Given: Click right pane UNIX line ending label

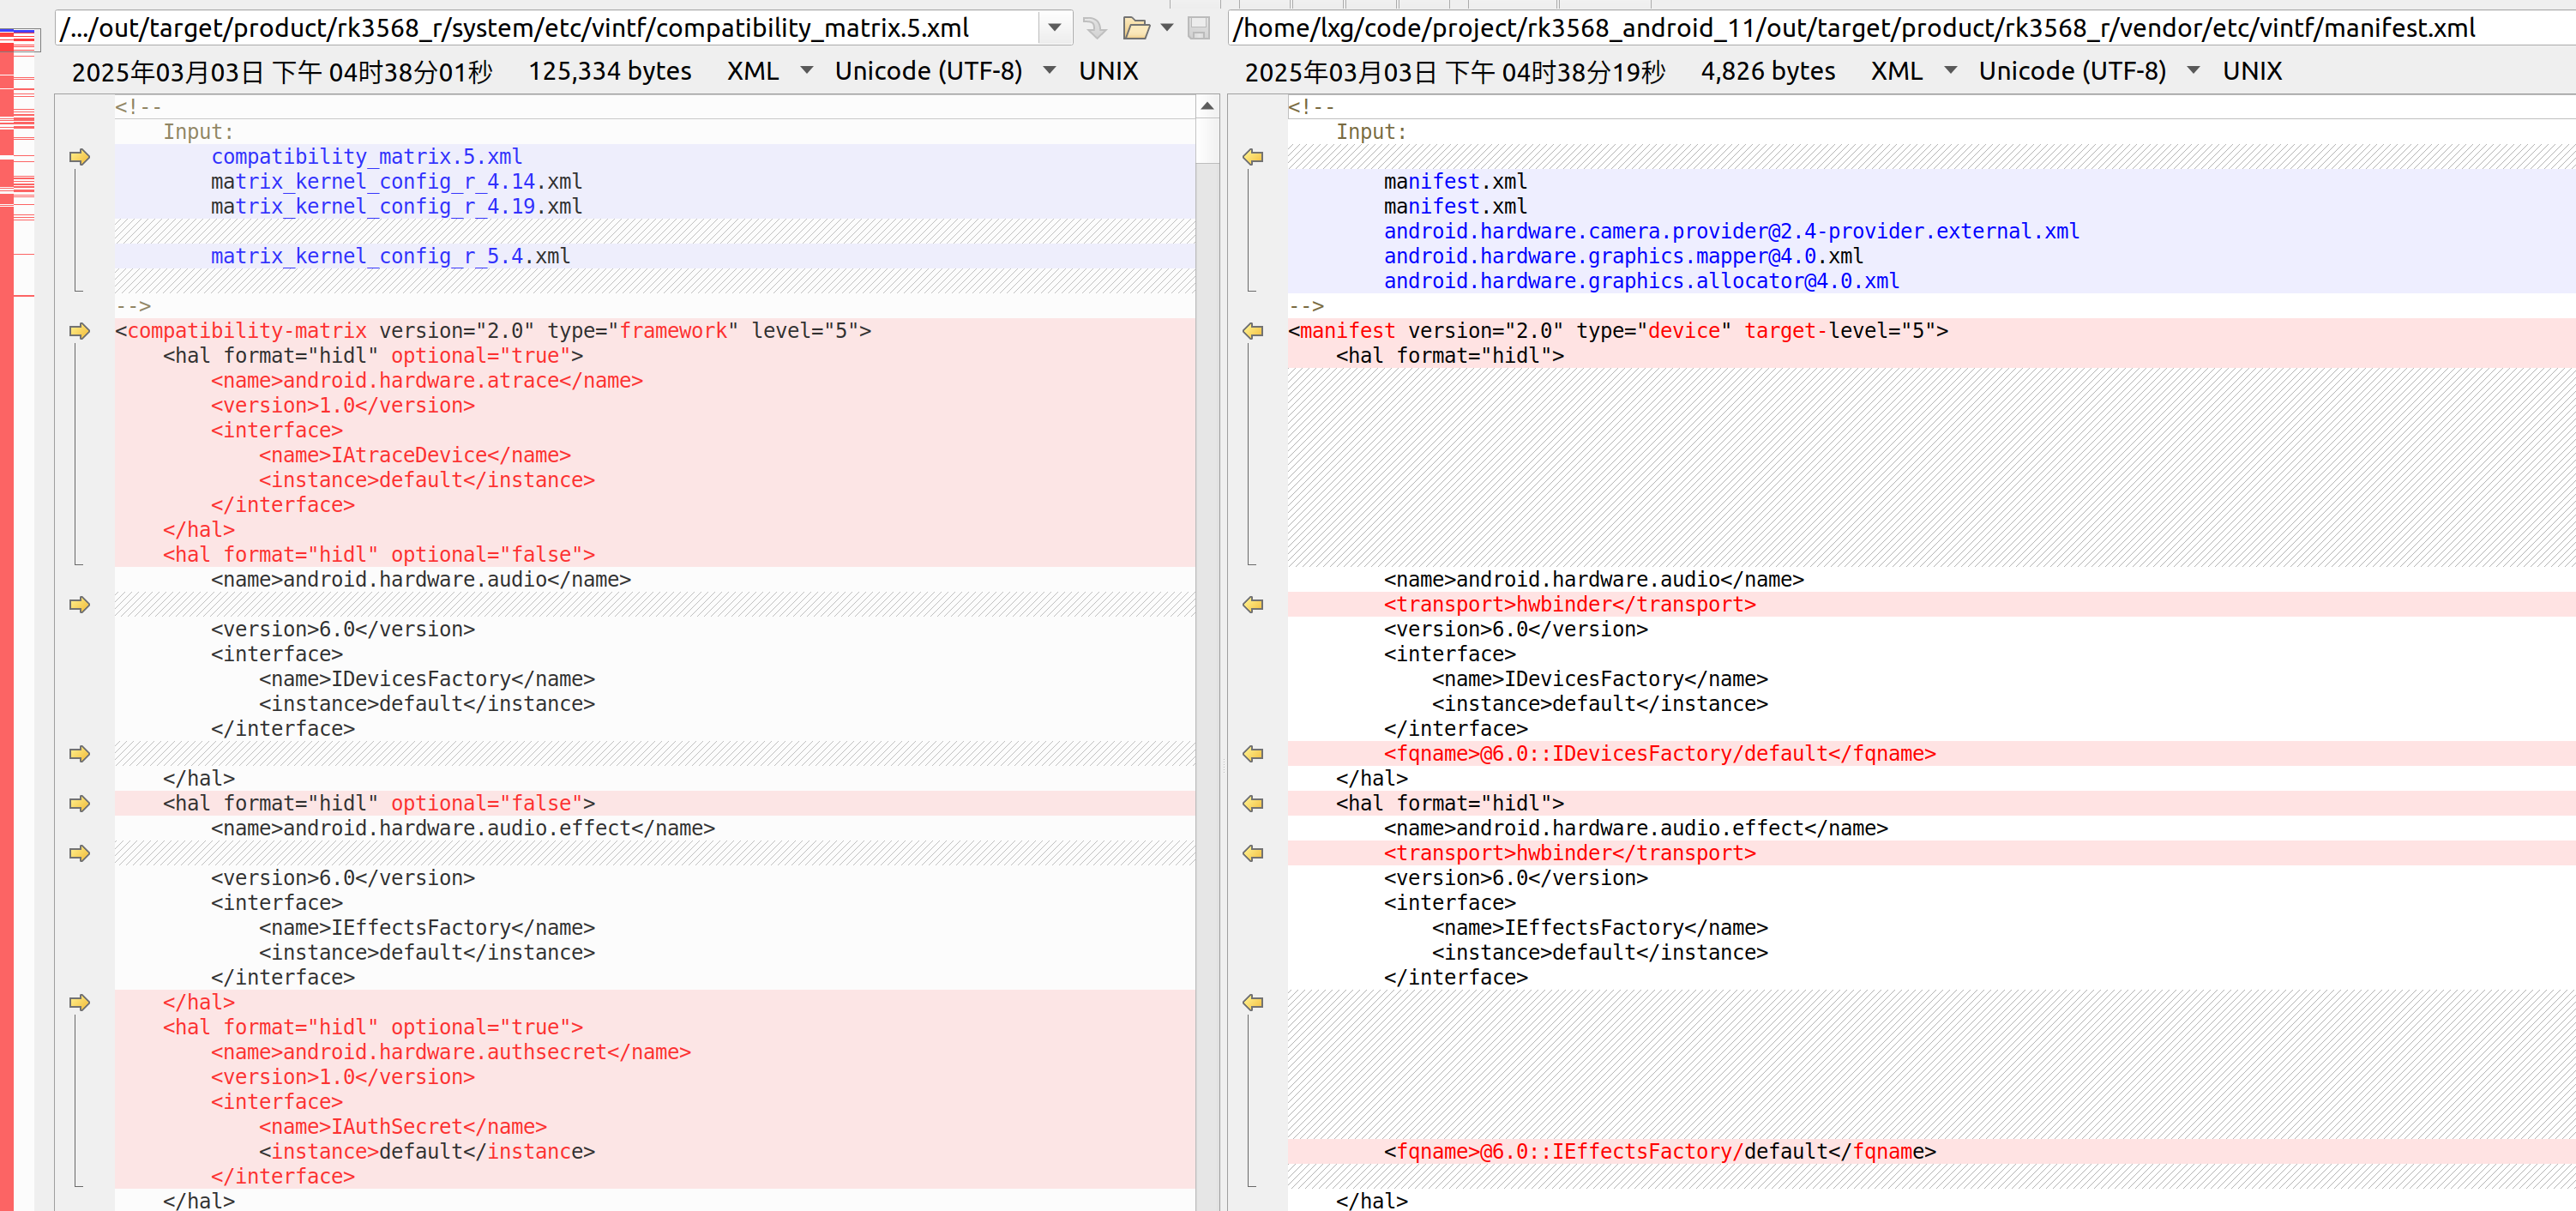Looking at the screenshot, I should pos(2252,71).
